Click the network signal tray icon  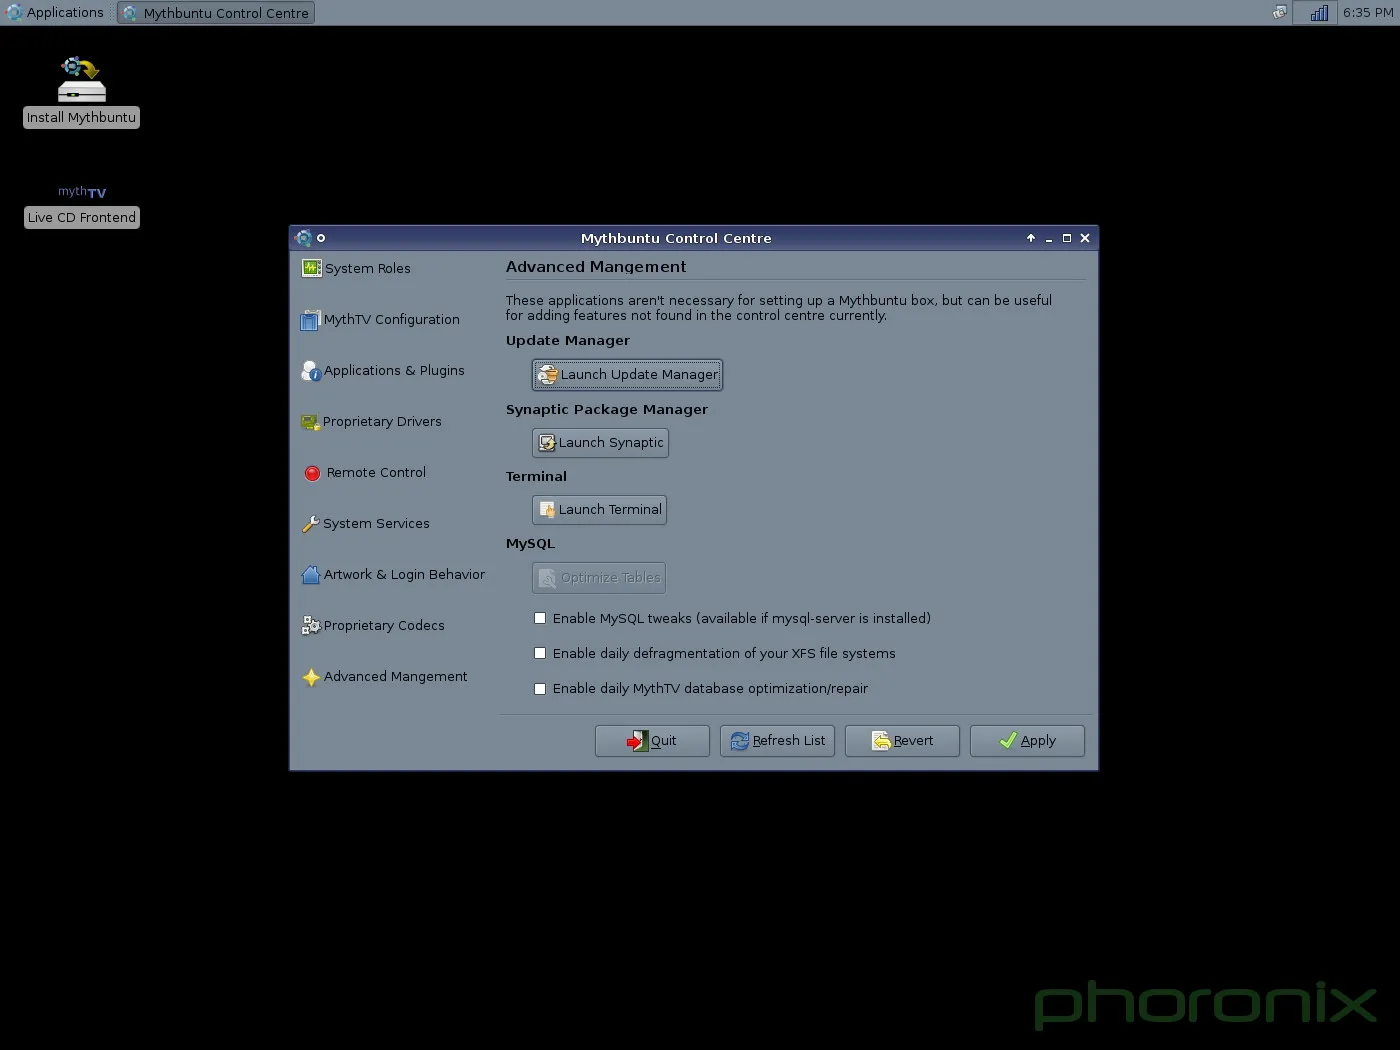click(1319, 13)
